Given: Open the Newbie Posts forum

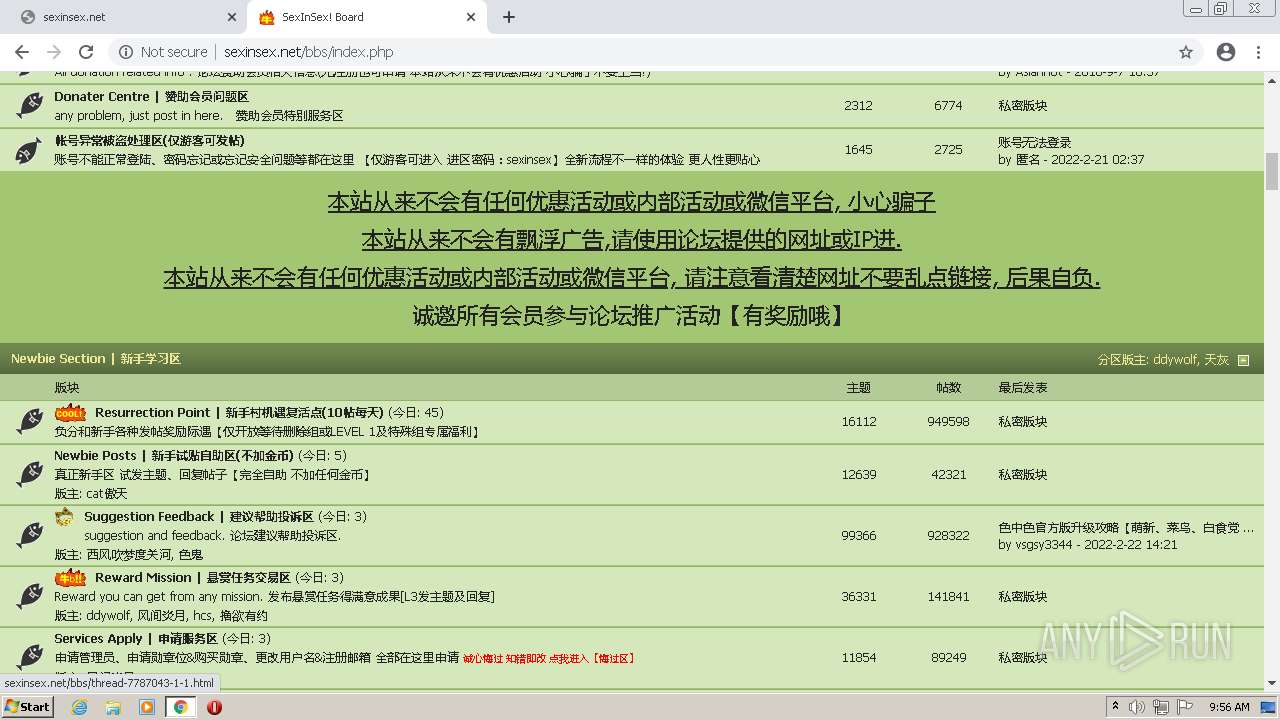Looking at the screenshot, I should tap(174, 455).
